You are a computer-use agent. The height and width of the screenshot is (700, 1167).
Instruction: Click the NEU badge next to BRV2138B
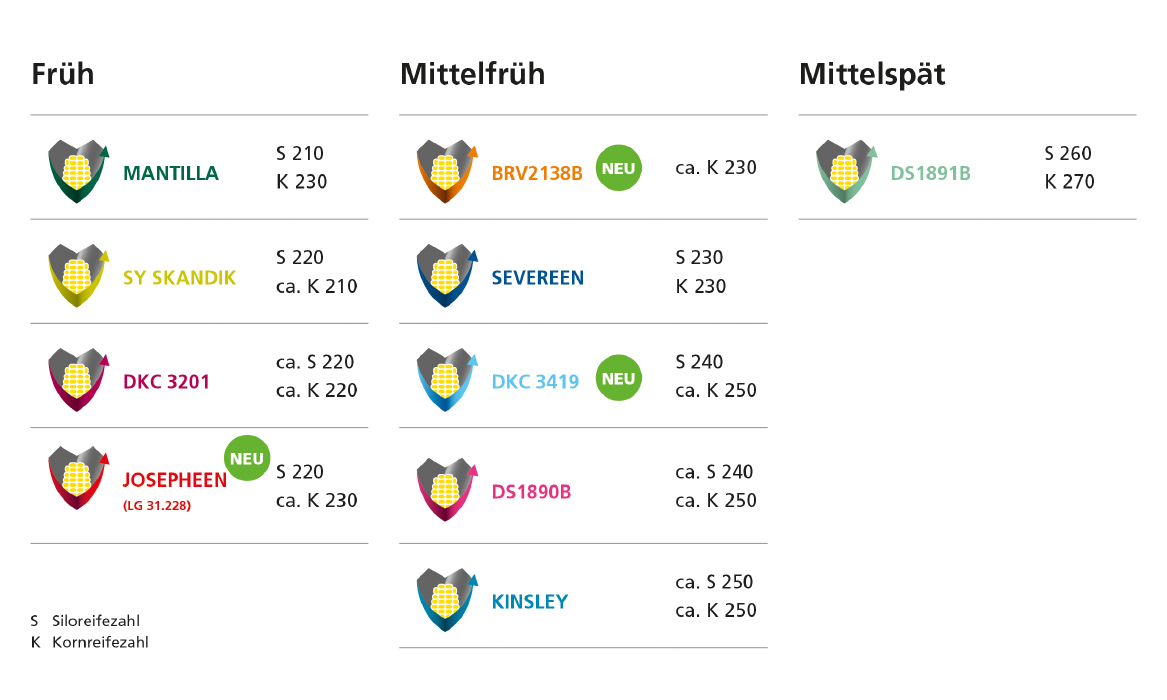(x=618, y=168)
